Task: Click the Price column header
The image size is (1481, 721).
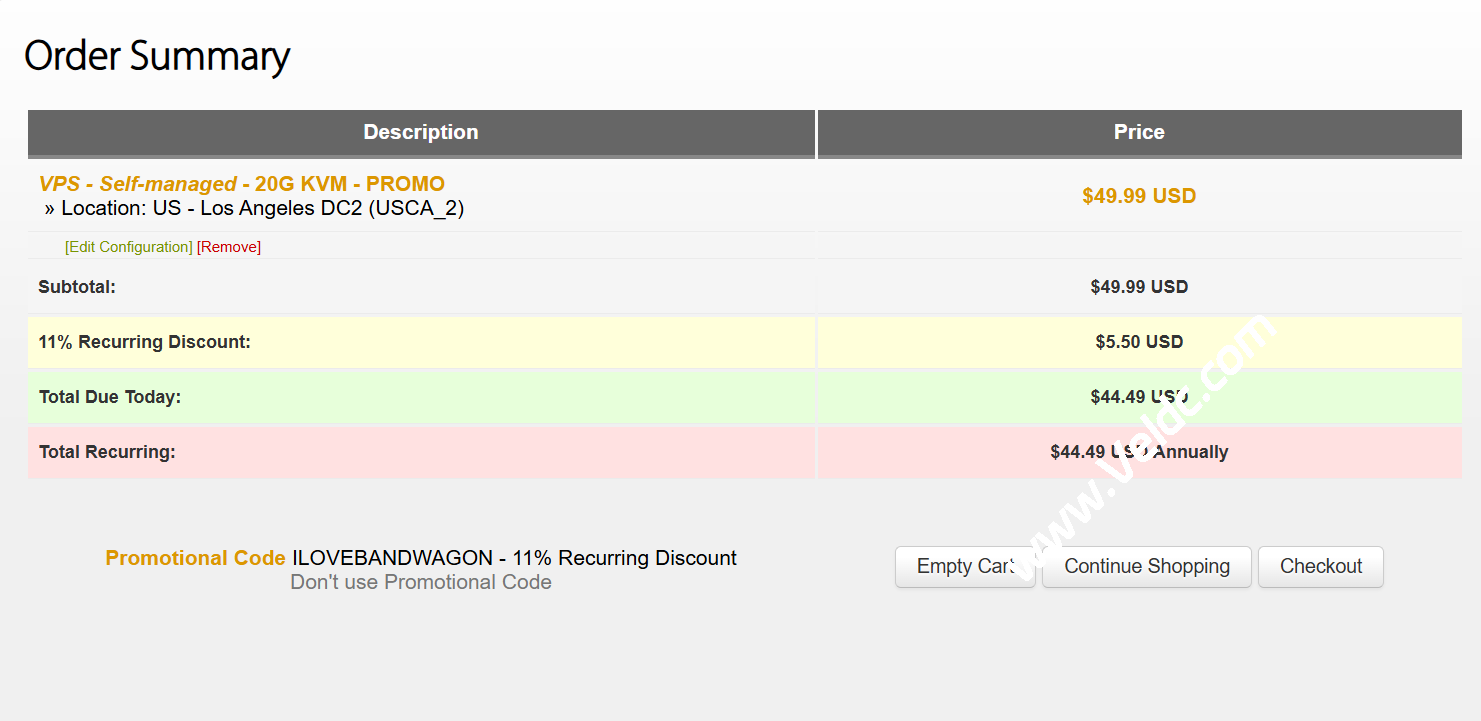Action: [1139, 132]
